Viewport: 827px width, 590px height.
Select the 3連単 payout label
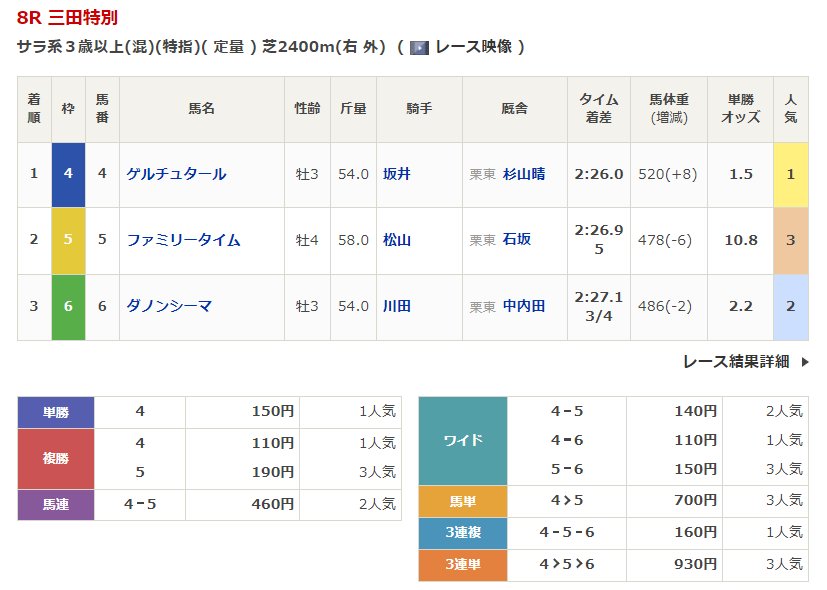463,565
